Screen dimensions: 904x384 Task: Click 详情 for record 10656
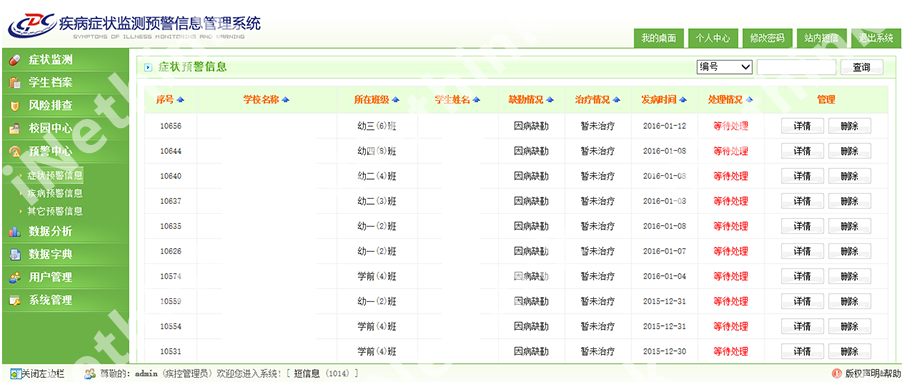click(802, 126)
